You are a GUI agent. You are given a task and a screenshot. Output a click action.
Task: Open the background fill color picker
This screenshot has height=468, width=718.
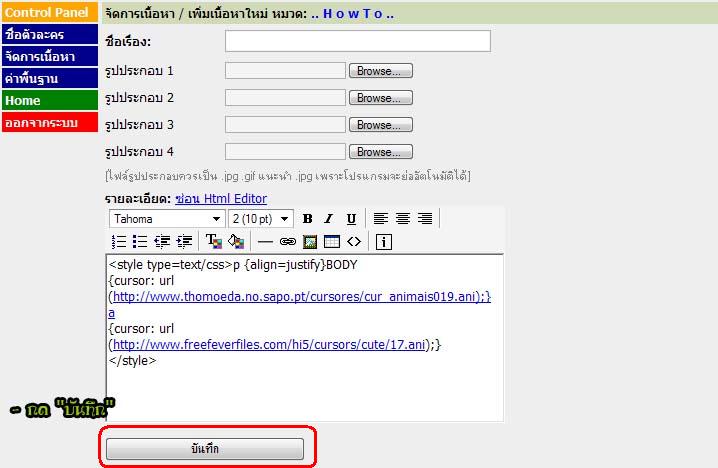[236, 241]
